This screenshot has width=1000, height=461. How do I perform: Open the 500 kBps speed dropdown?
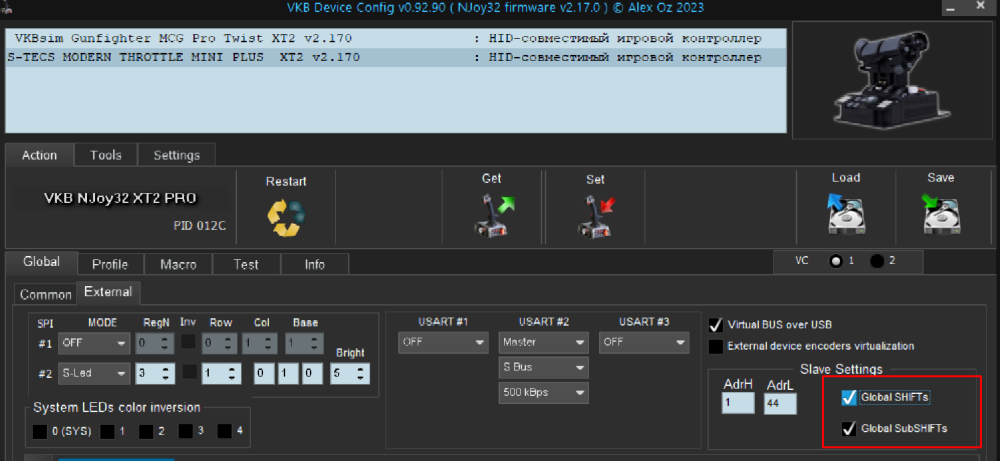pos(543,393)
